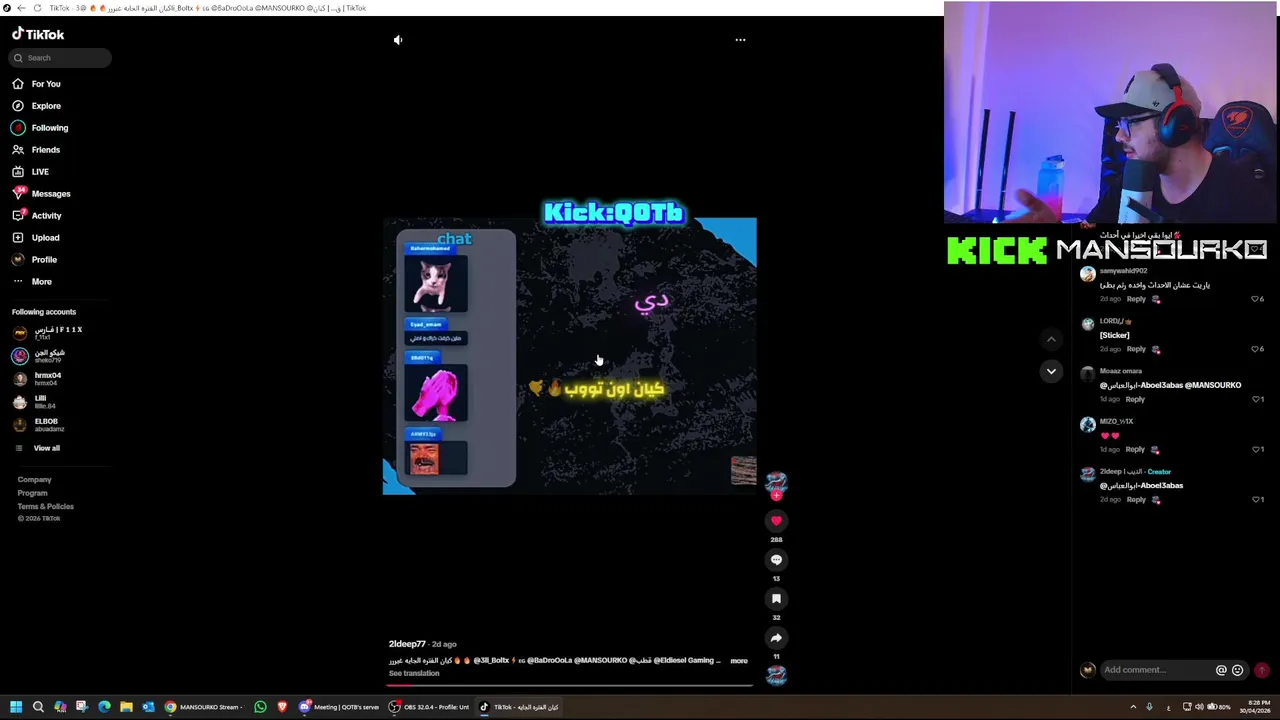This screenshot has height=720, width=1280.
Task: Like samywahid902's comment
Action: 1256,299
